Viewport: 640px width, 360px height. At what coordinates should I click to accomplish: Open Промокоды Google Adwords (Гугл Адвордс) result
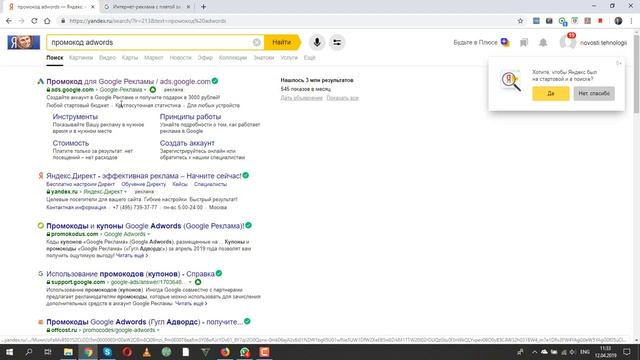144,322
